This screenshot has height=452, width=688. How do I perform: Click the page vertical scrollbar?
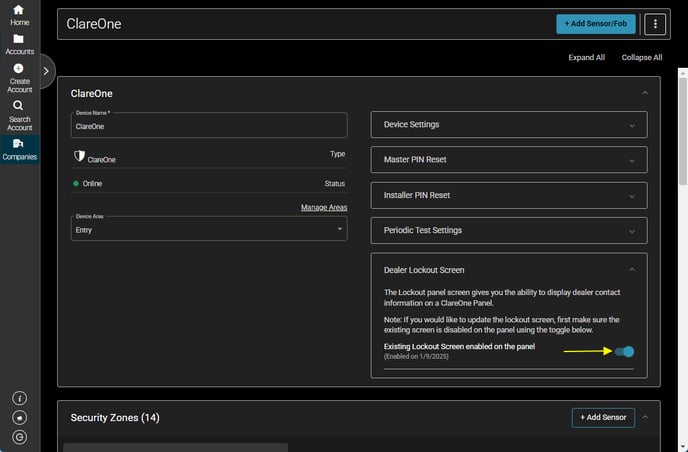tap(683, 132)
